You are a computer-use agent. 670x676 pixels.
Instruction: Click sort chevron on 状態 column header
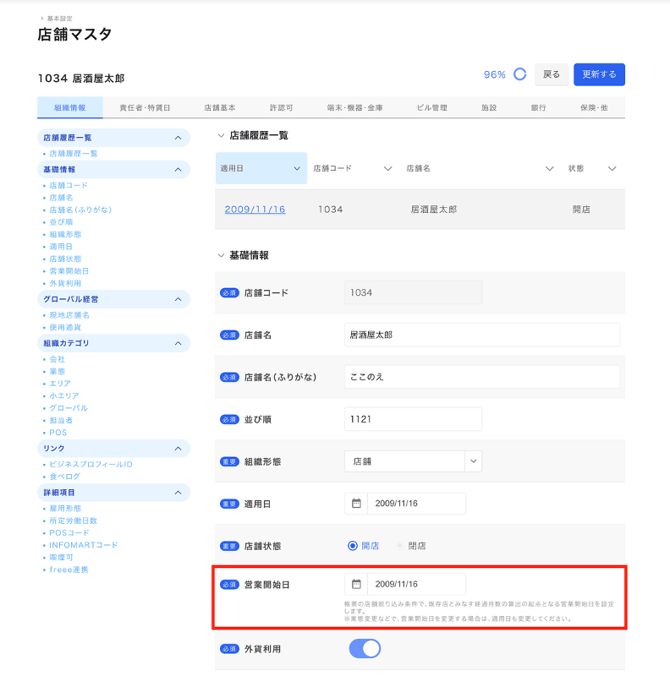(612, 169)
